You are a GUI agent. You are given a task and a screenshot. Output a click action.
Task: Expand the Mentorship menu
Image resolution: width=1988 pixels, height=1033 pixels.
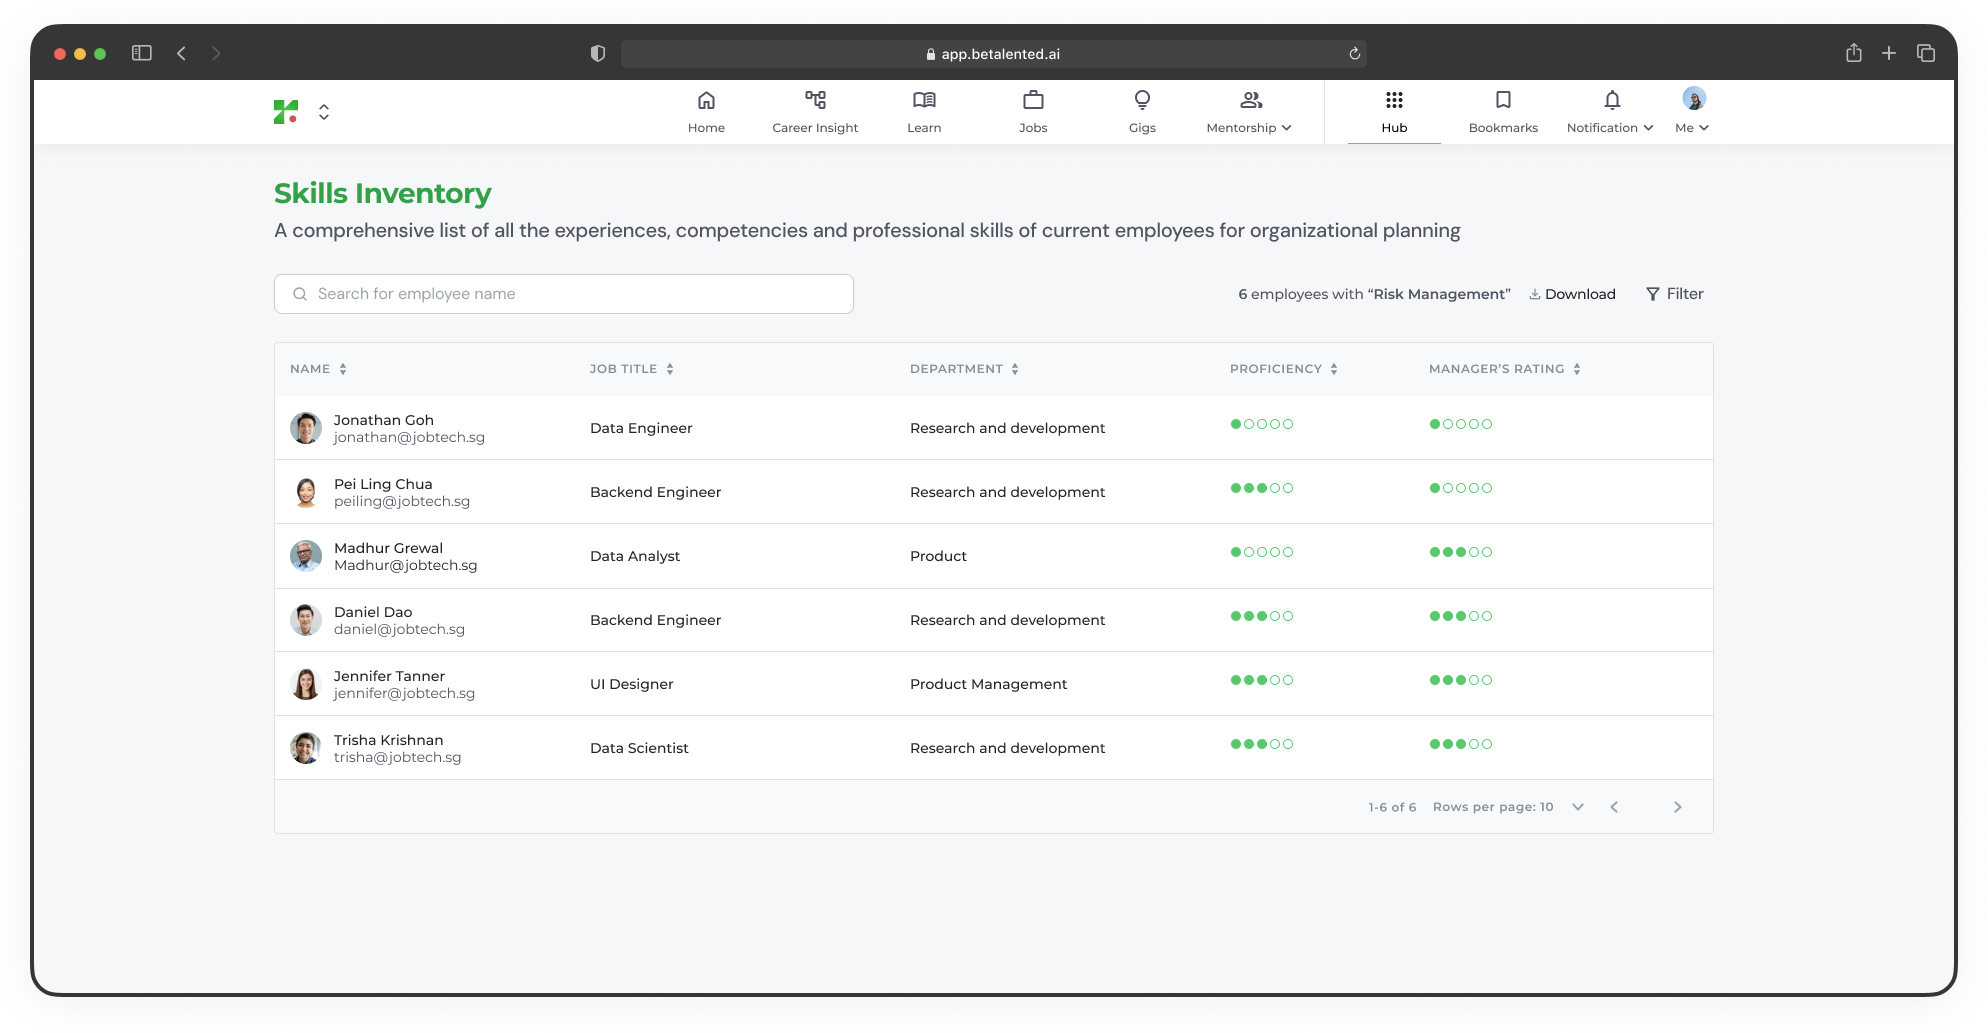coord(1250,112)
